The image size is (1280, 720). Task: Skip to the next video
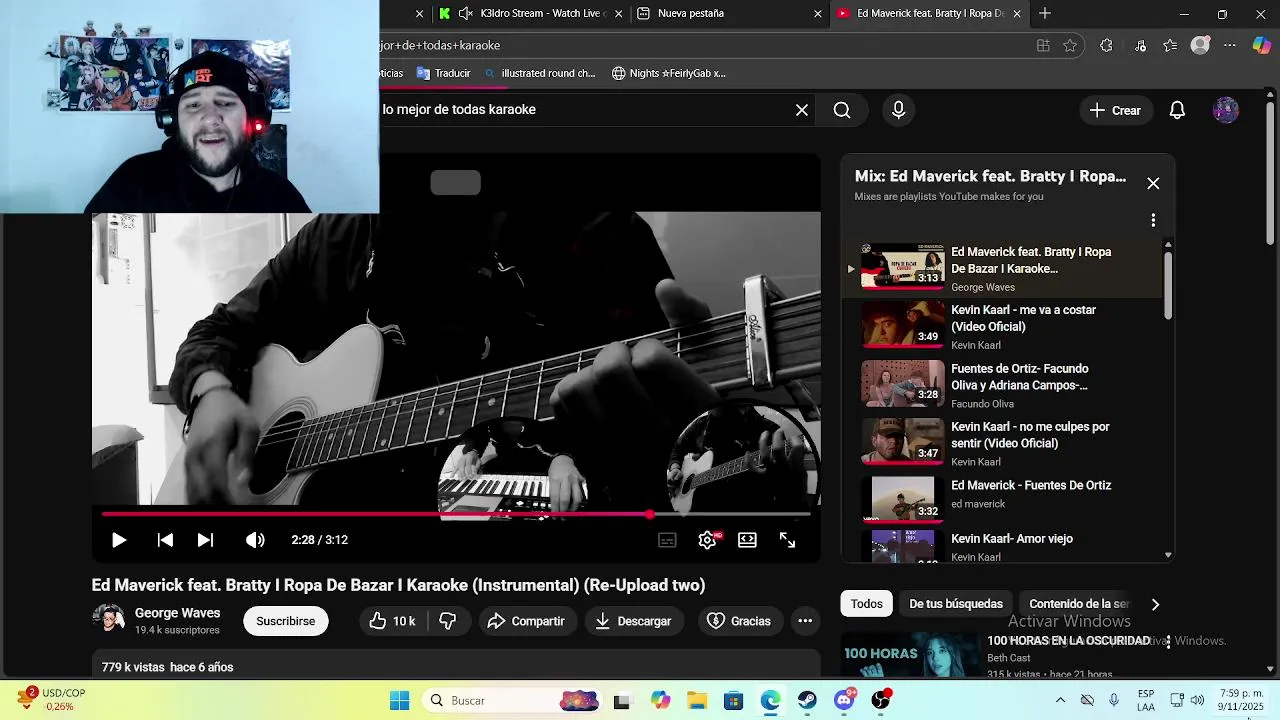pos(205,540)
